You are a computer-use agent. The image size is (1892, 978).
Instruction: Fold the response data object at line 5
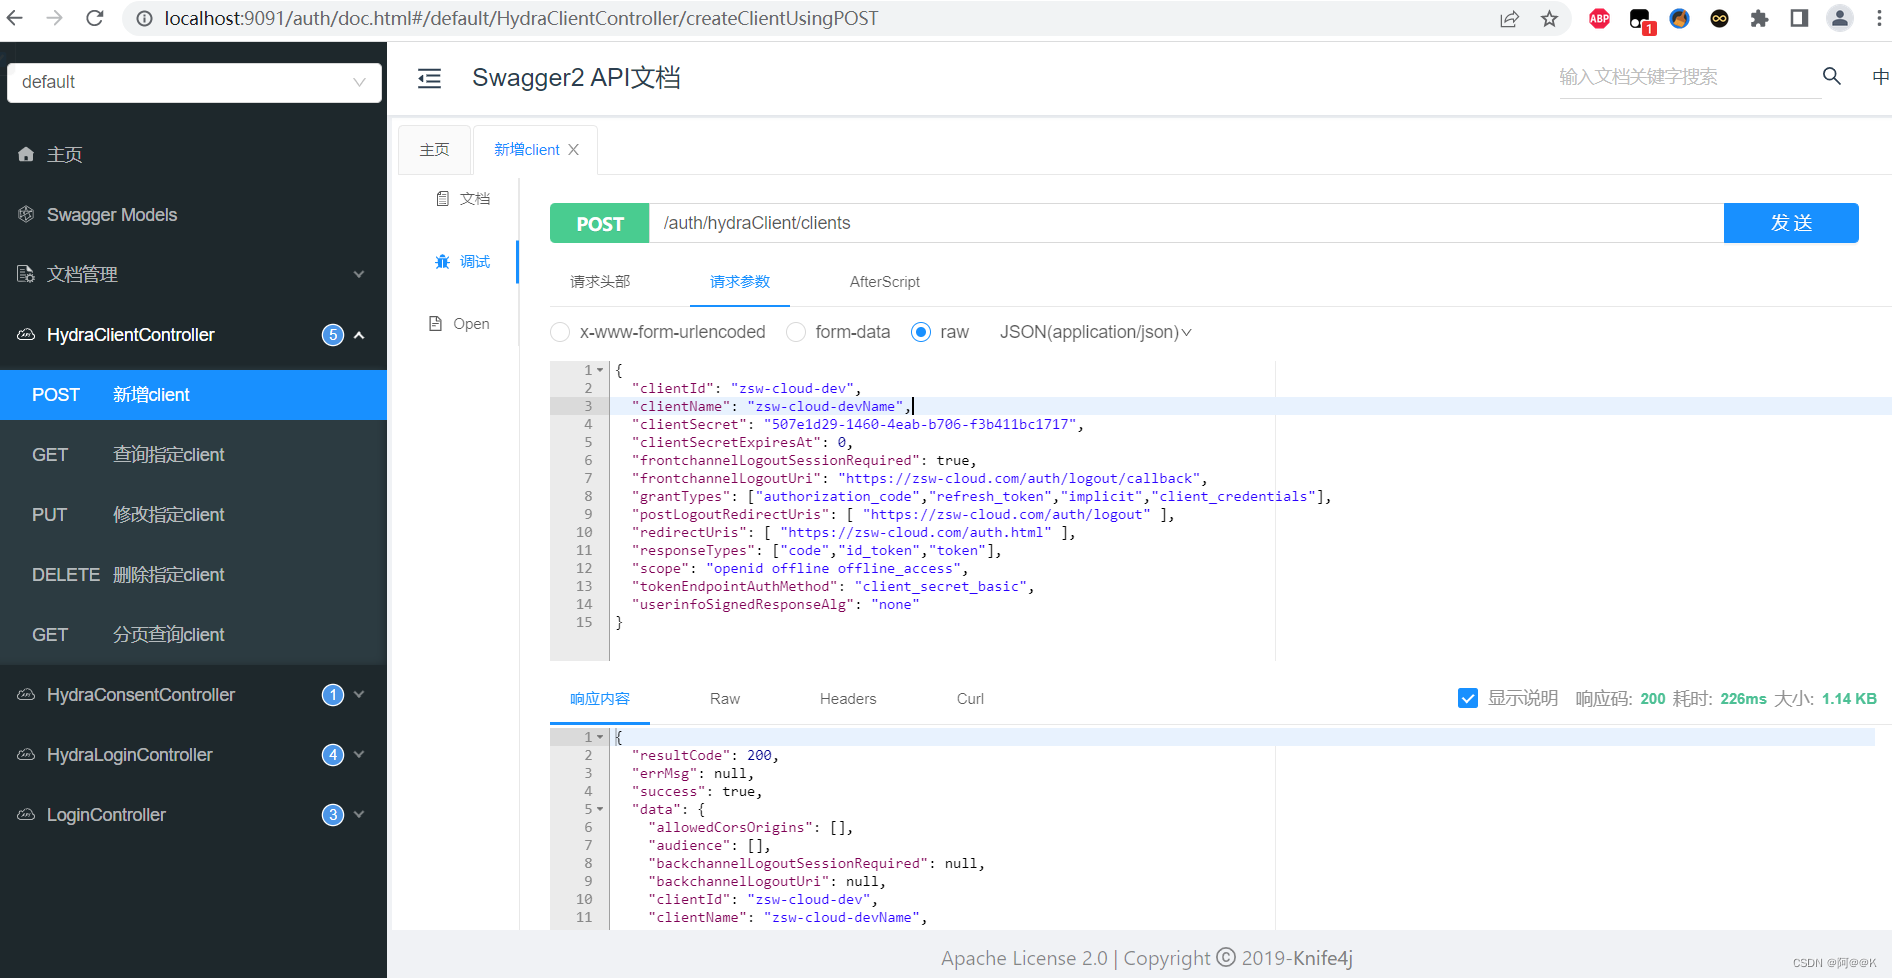click(600, 809)
